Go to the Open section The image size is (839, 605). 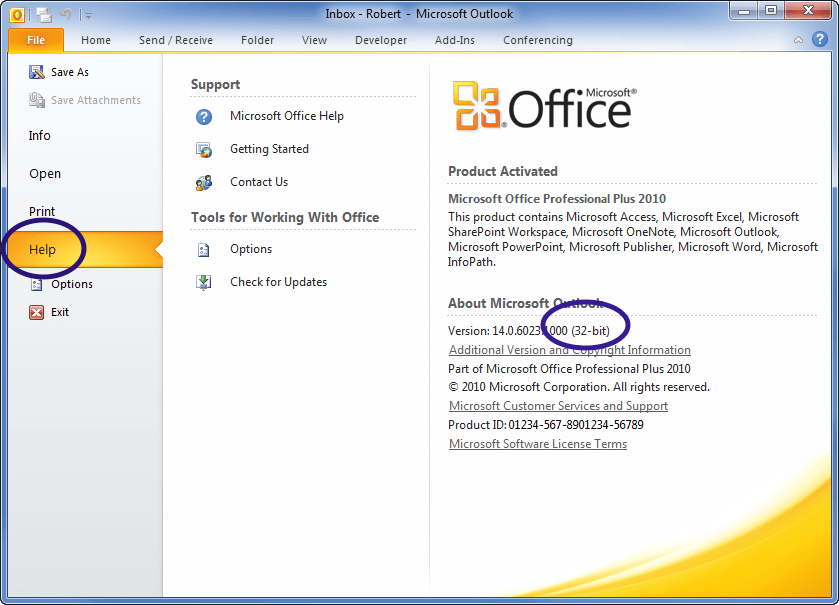coord(45,174)
